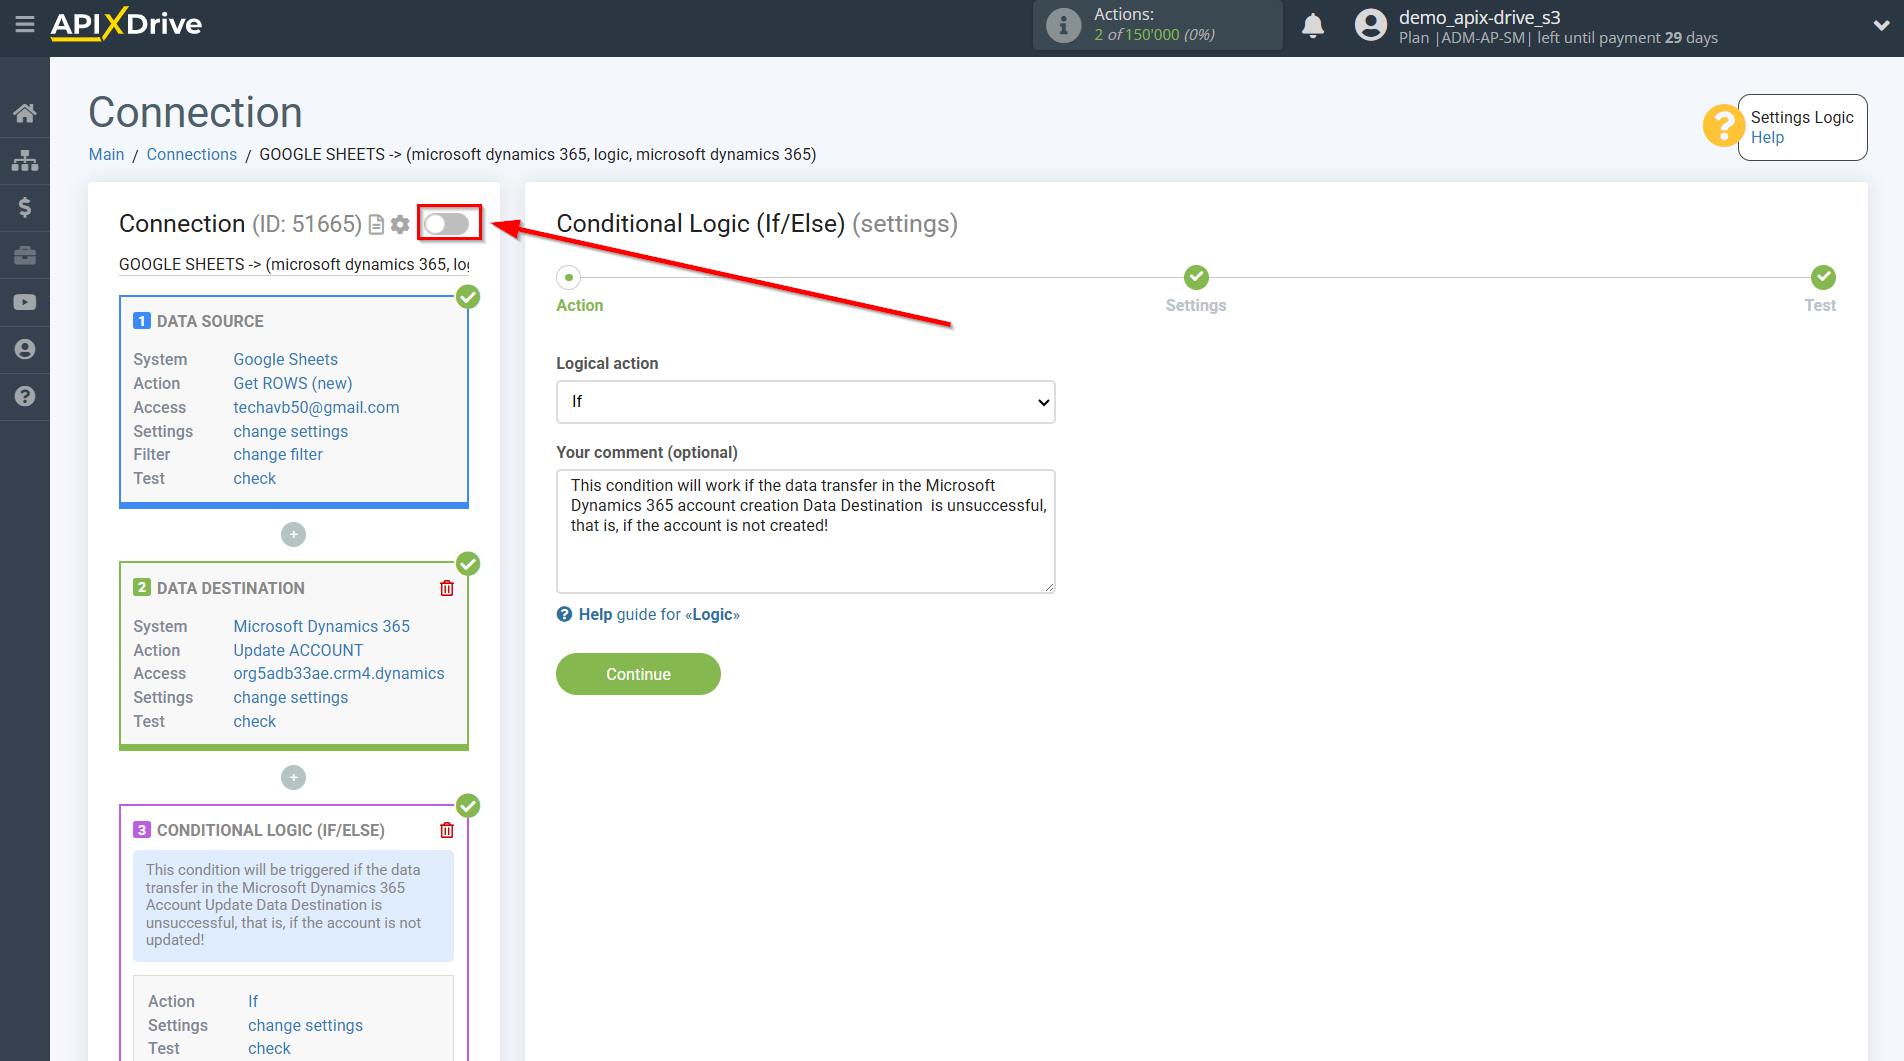The image size is (1904, 1061).
Task: Open the connection notes document icon
Action: coord(376,225)
